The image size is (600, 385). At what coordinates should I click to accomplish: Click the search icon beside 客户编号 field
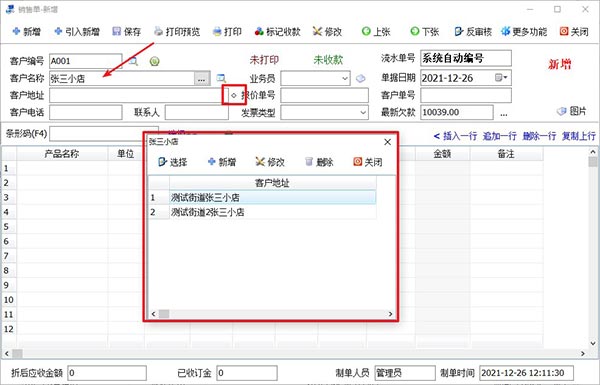coord(133,61)
